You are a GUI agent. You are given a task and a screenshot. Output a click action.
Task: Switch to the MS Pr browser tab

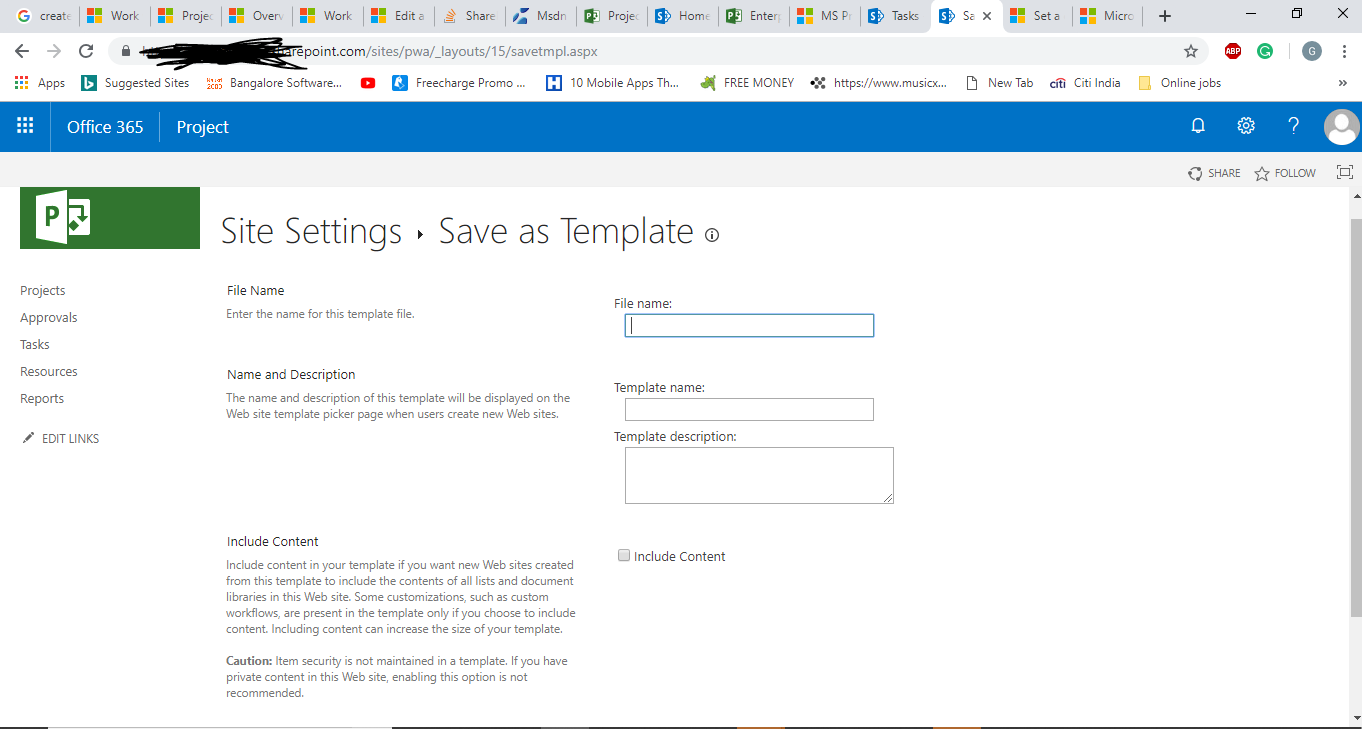pyautogui.click(x=823, y=16)
